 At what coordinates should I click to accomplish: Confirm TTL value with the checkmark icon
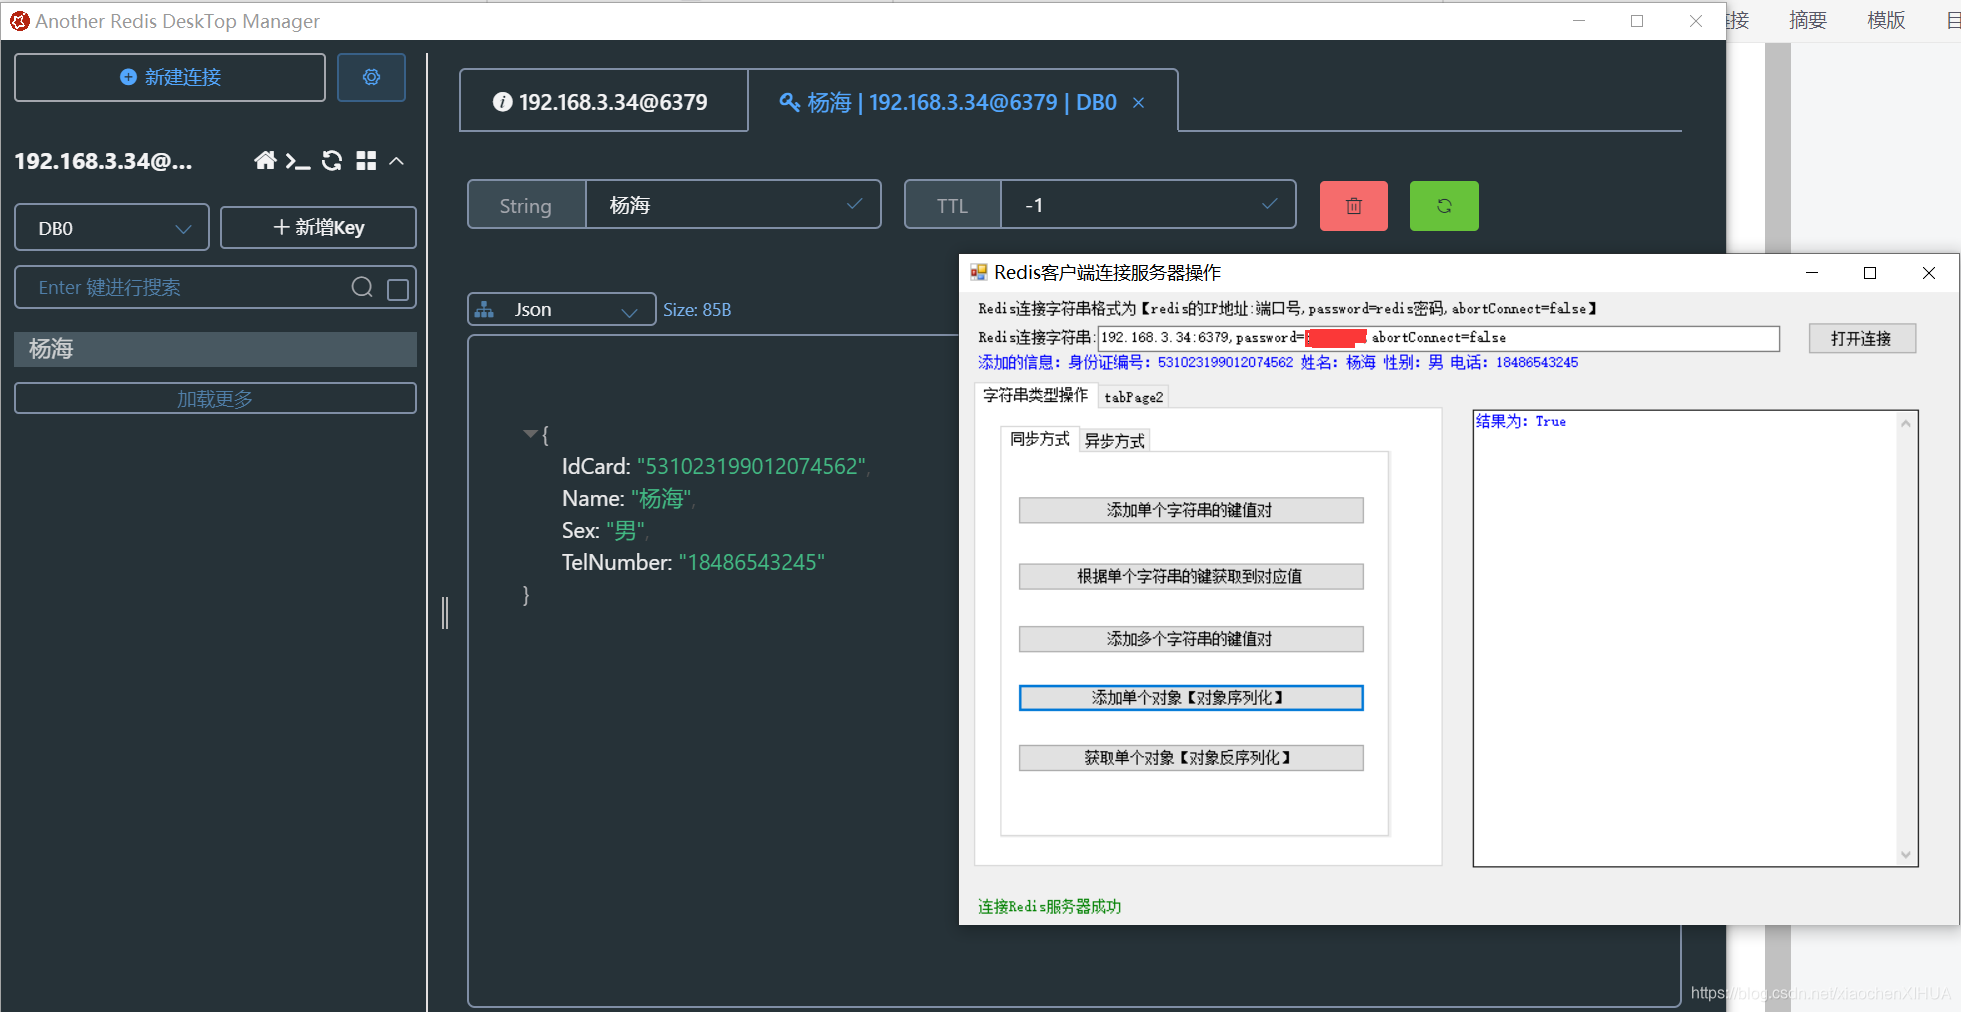[1269, 204]
